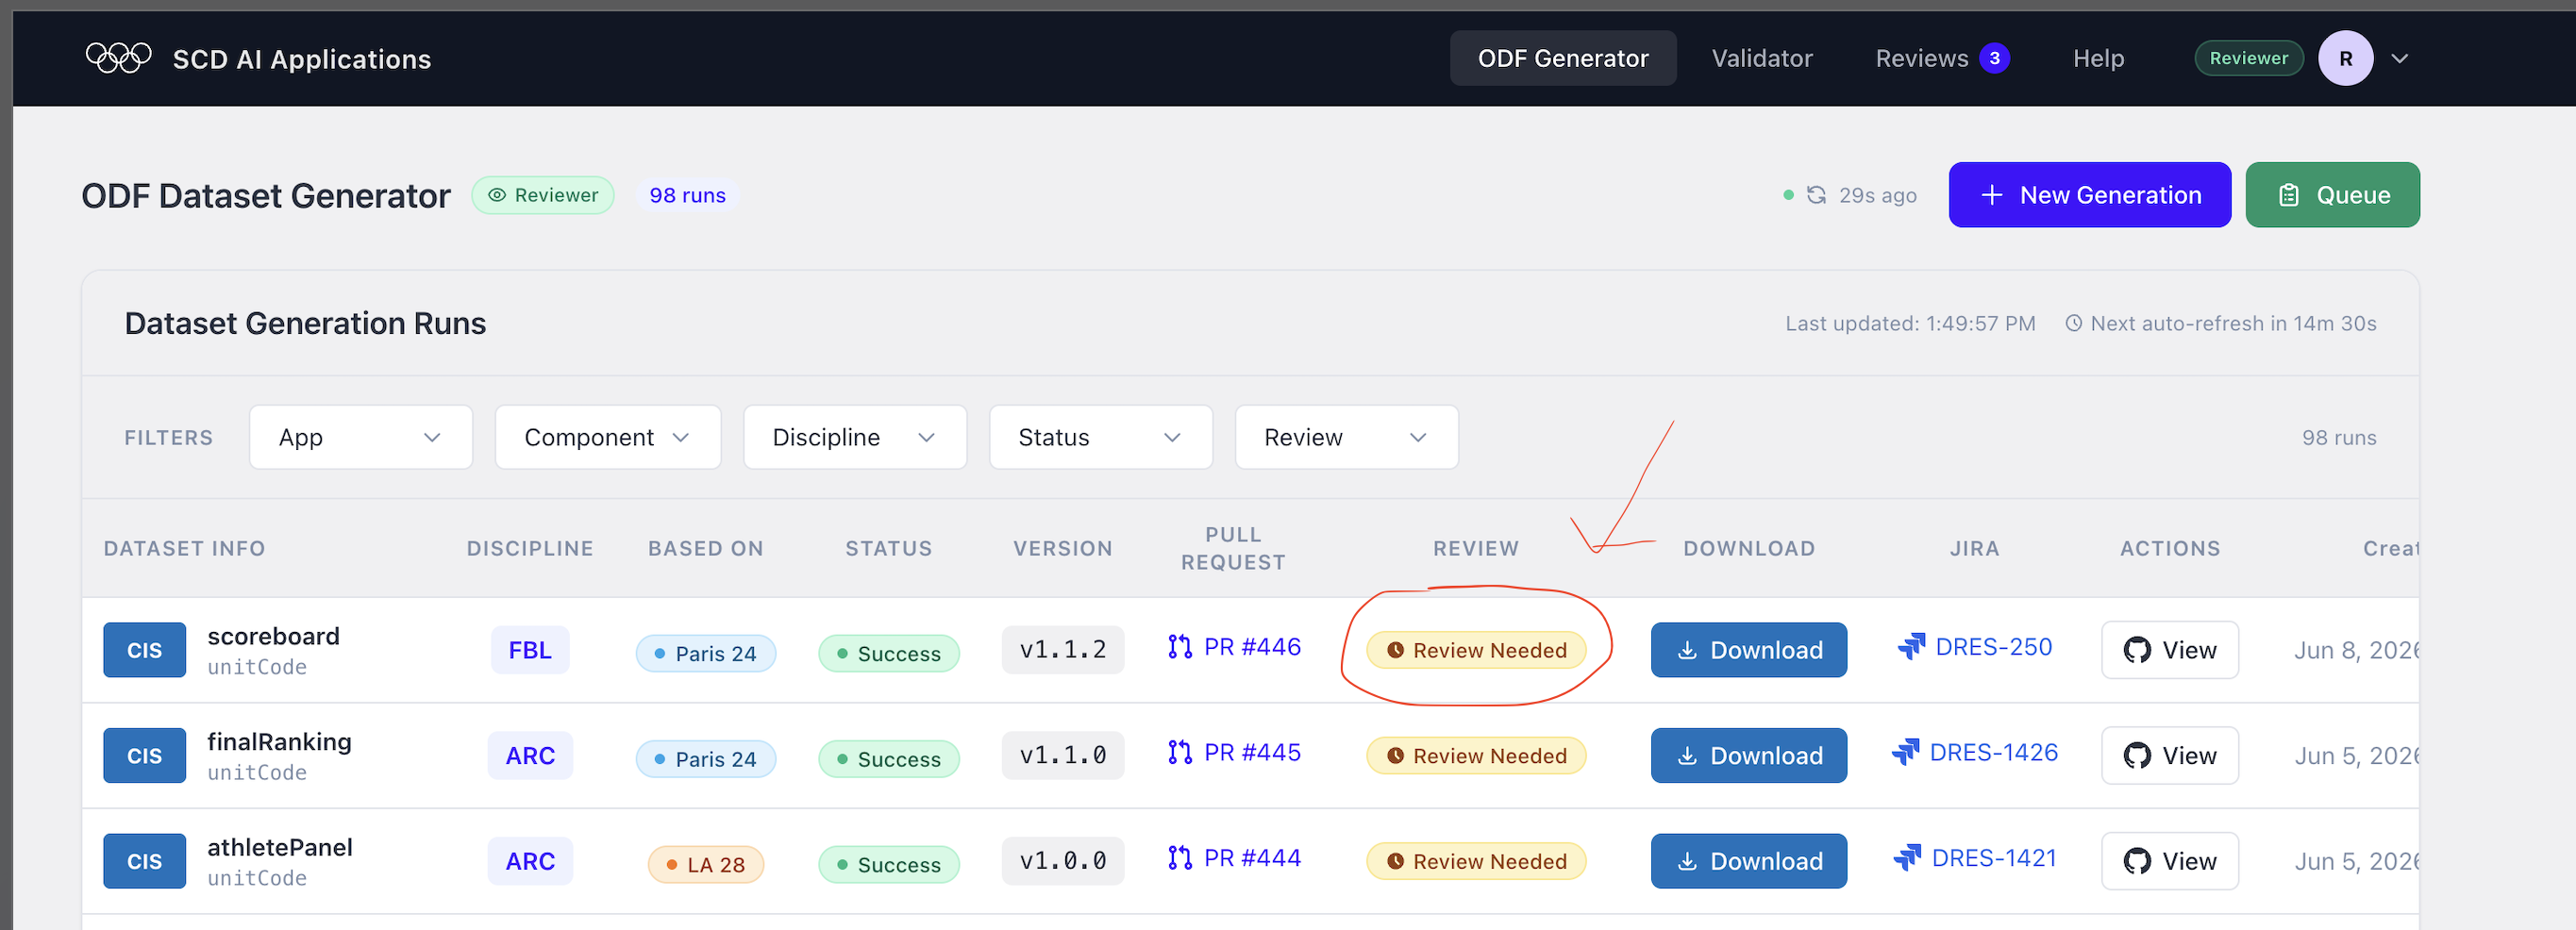Click Success status in scoreboard row

click(888, 653)
